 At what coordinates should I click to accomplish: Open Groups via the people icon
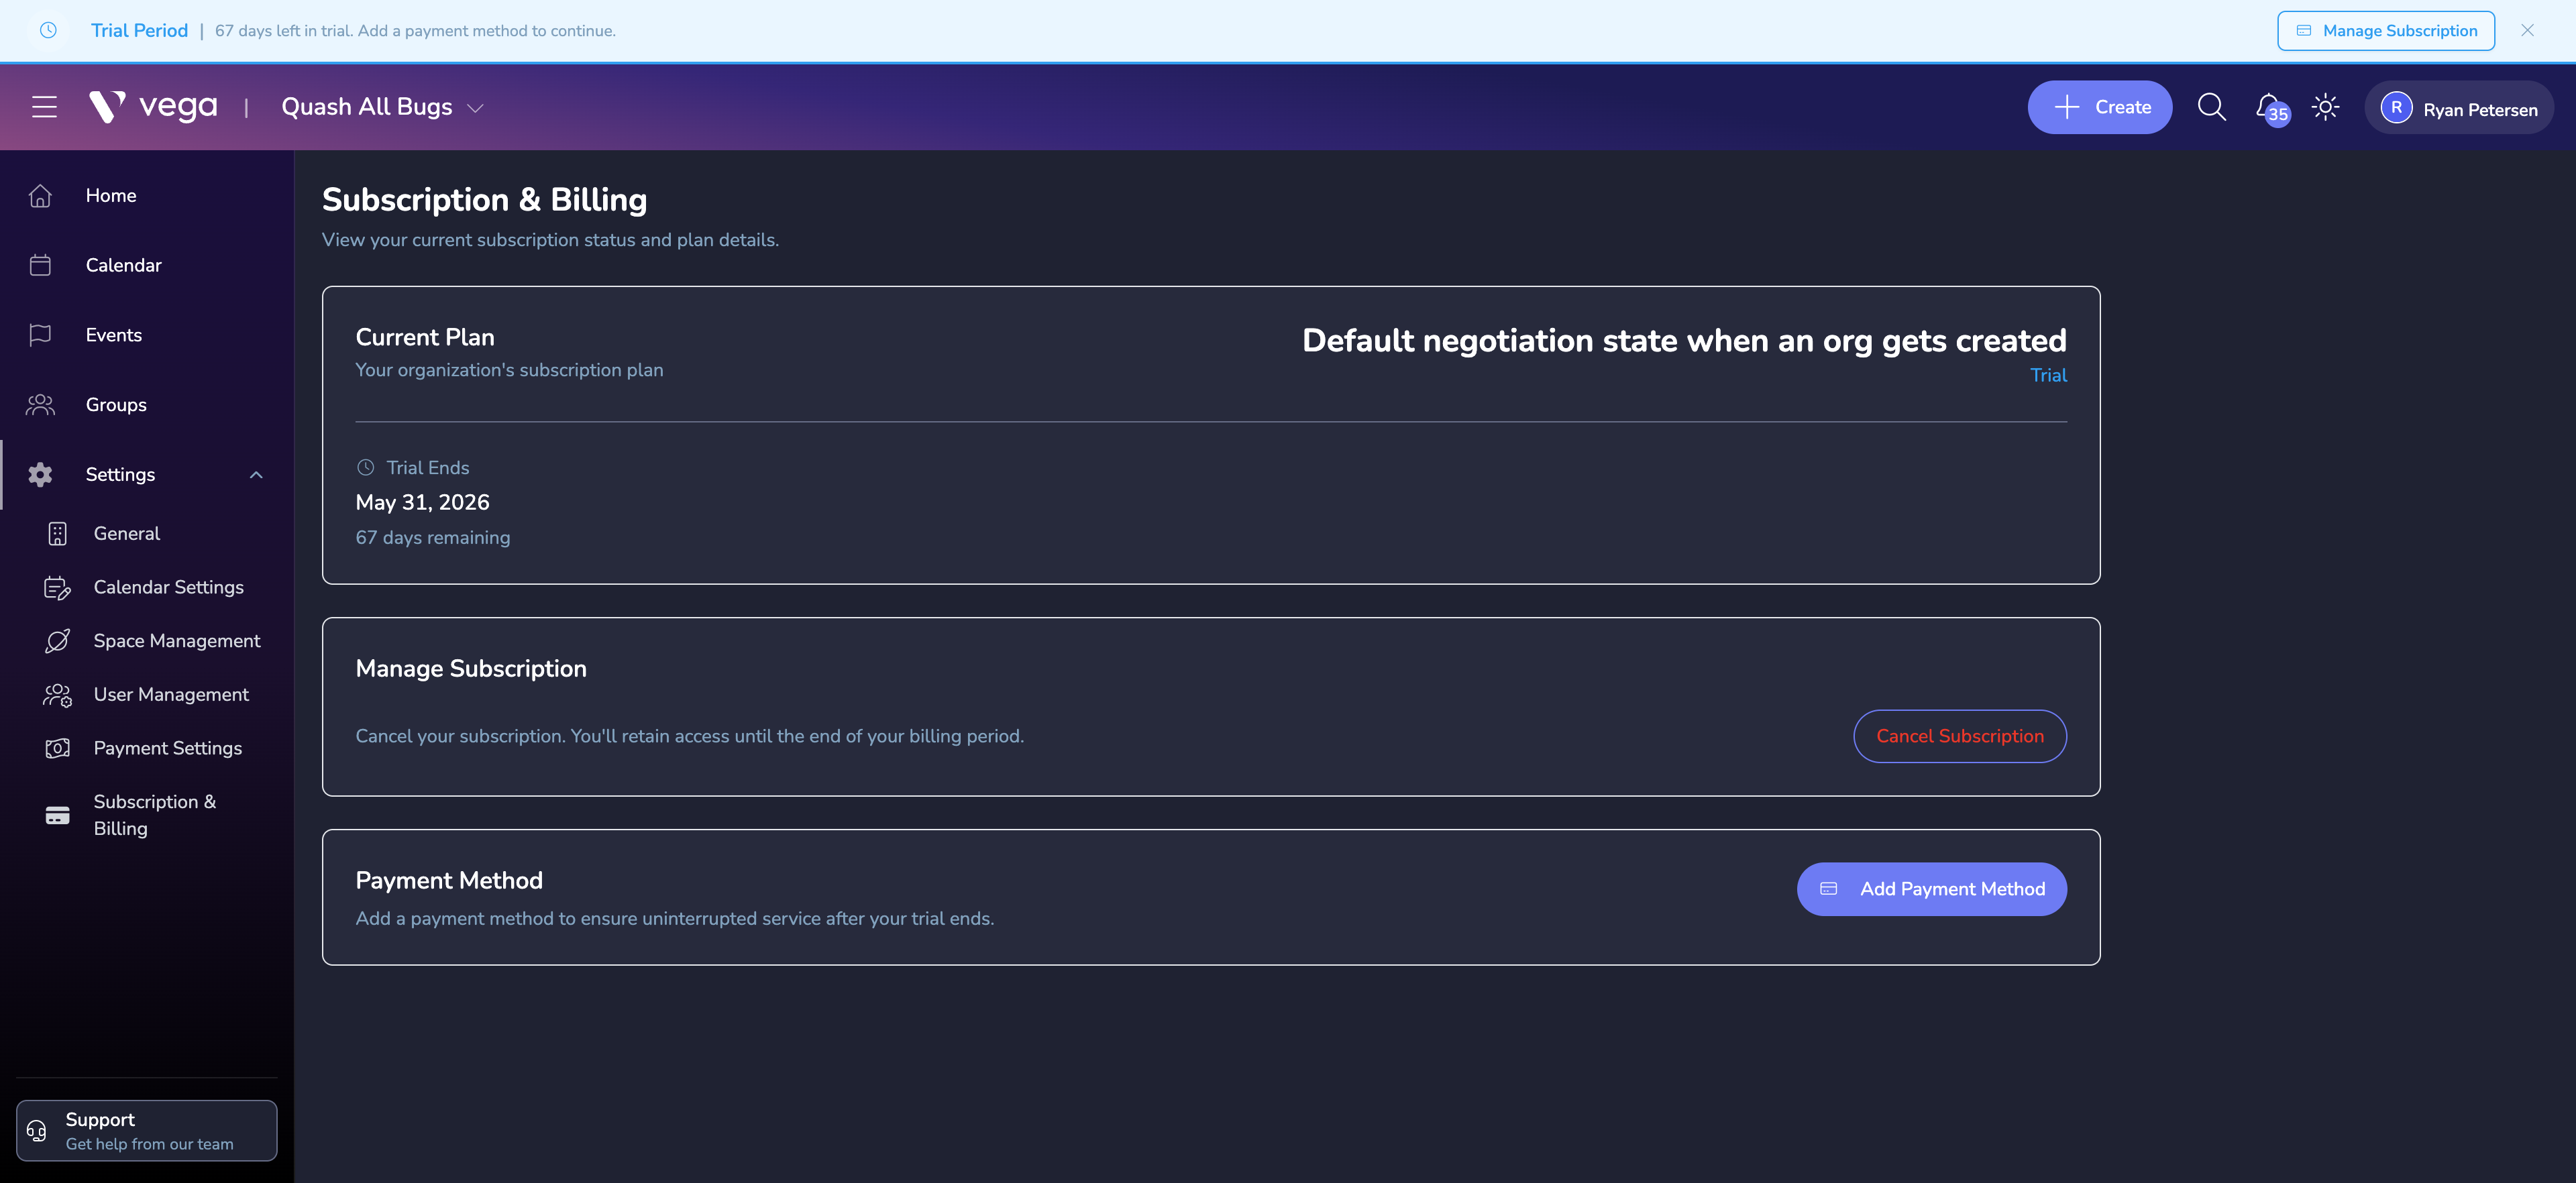40,404
